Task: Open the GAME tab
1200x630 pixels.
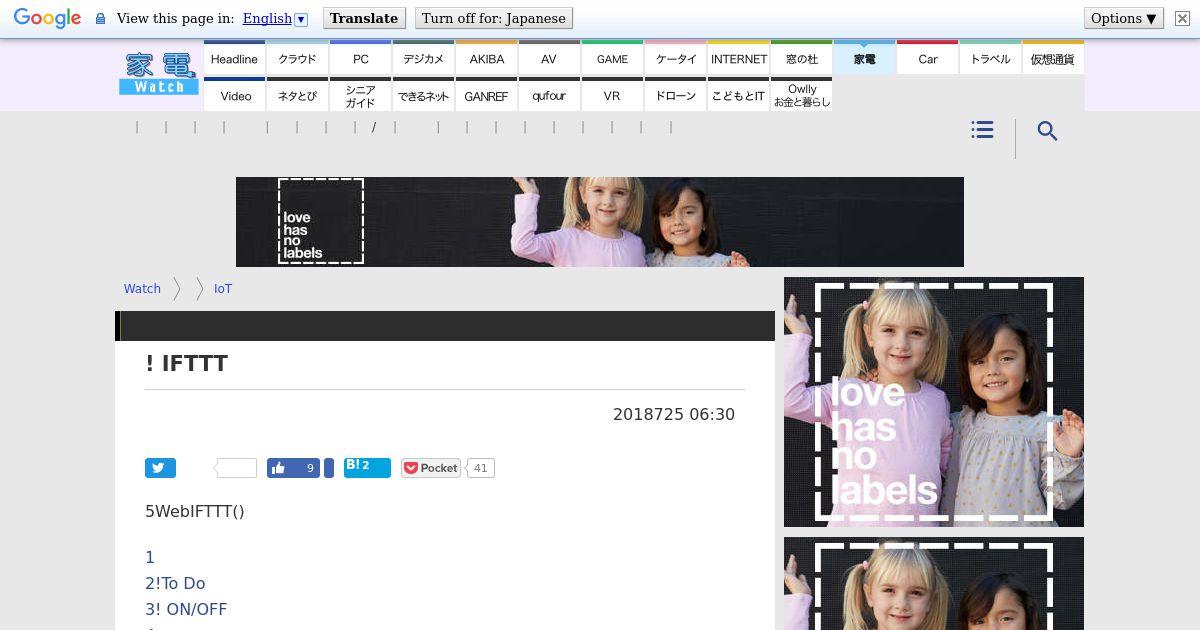Action: pos(612,58)
